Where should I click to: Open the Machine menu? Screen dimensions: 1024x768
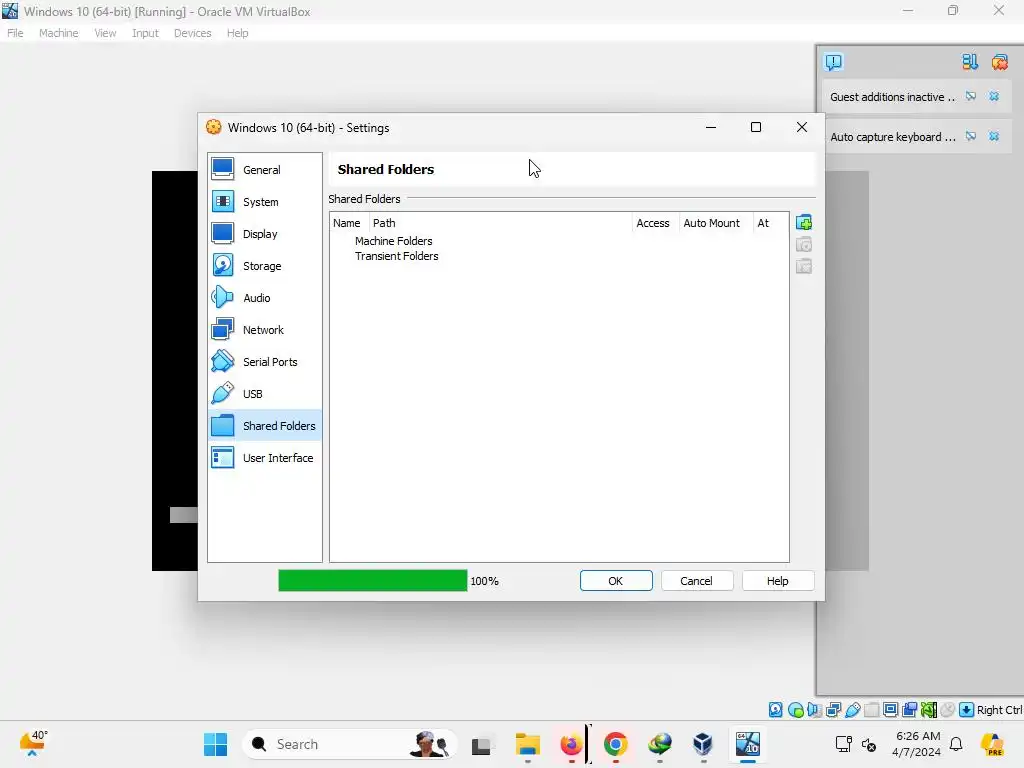click(x=58, y=33)
